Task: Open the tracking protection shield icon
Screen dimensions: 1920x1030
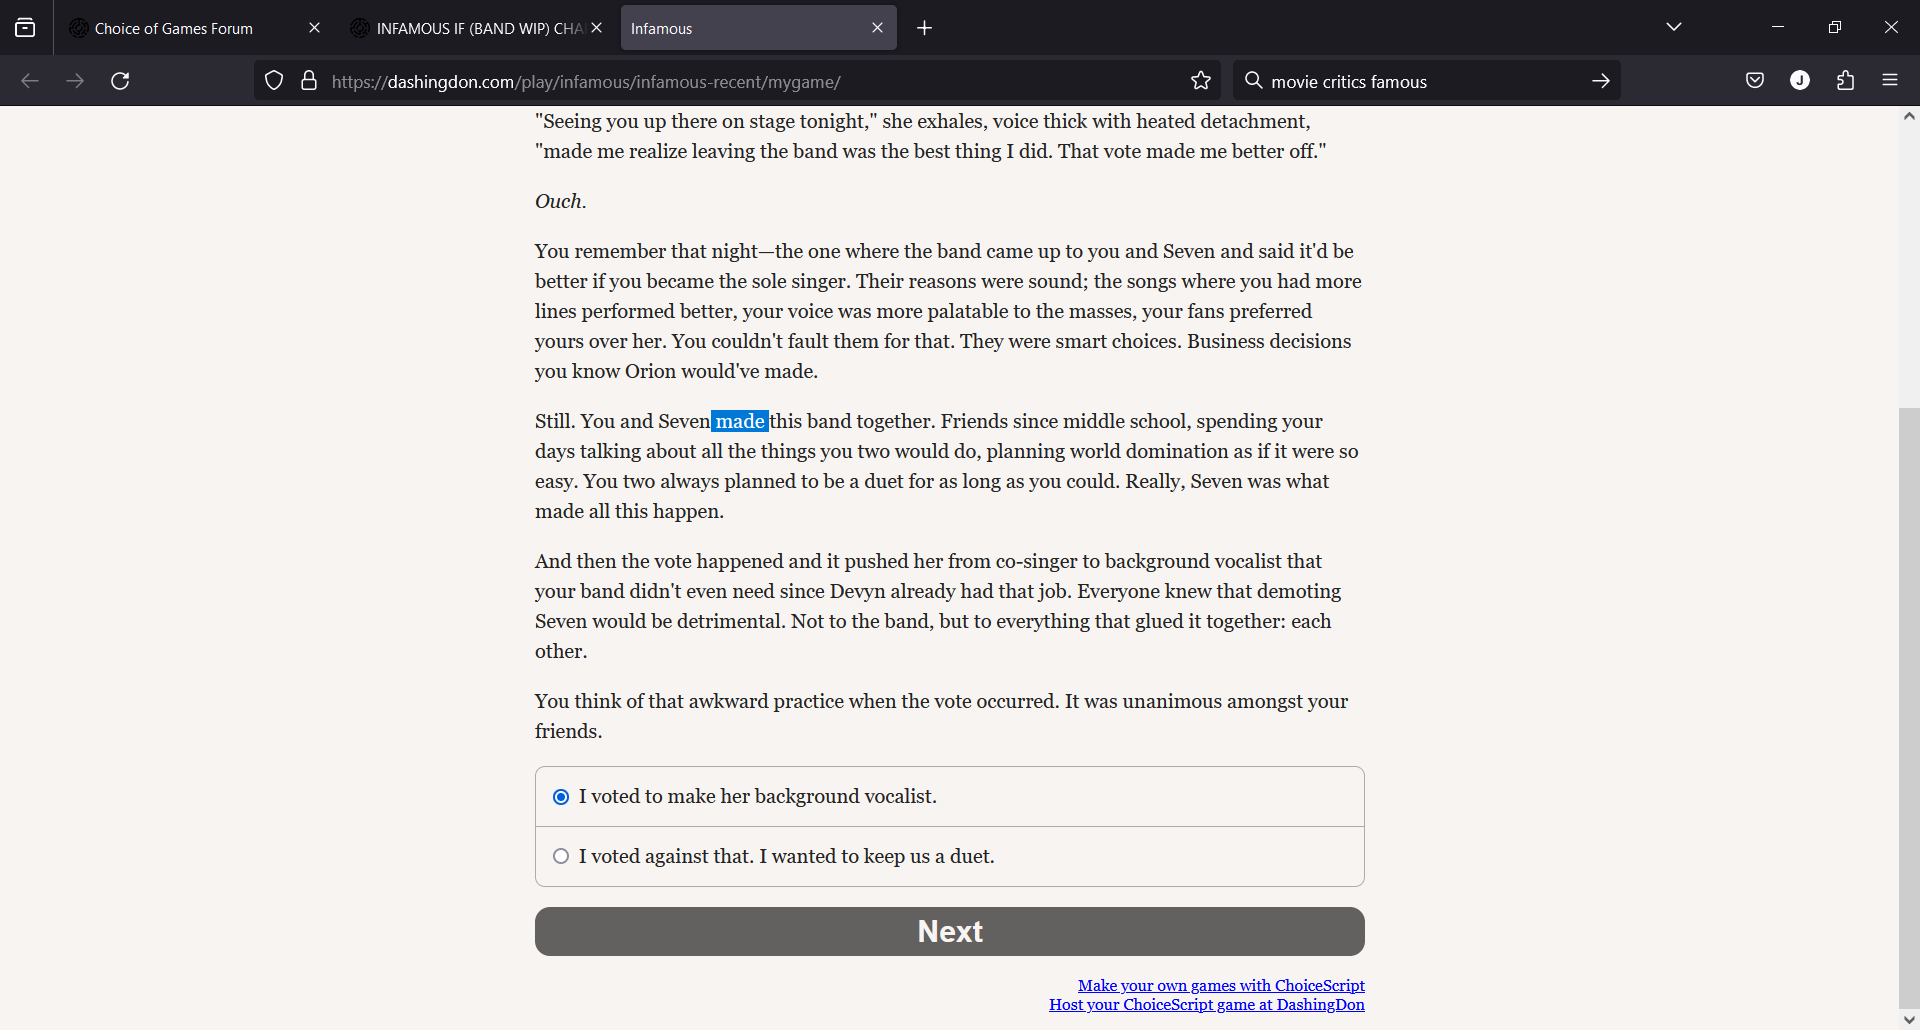Action: [274, 81]
